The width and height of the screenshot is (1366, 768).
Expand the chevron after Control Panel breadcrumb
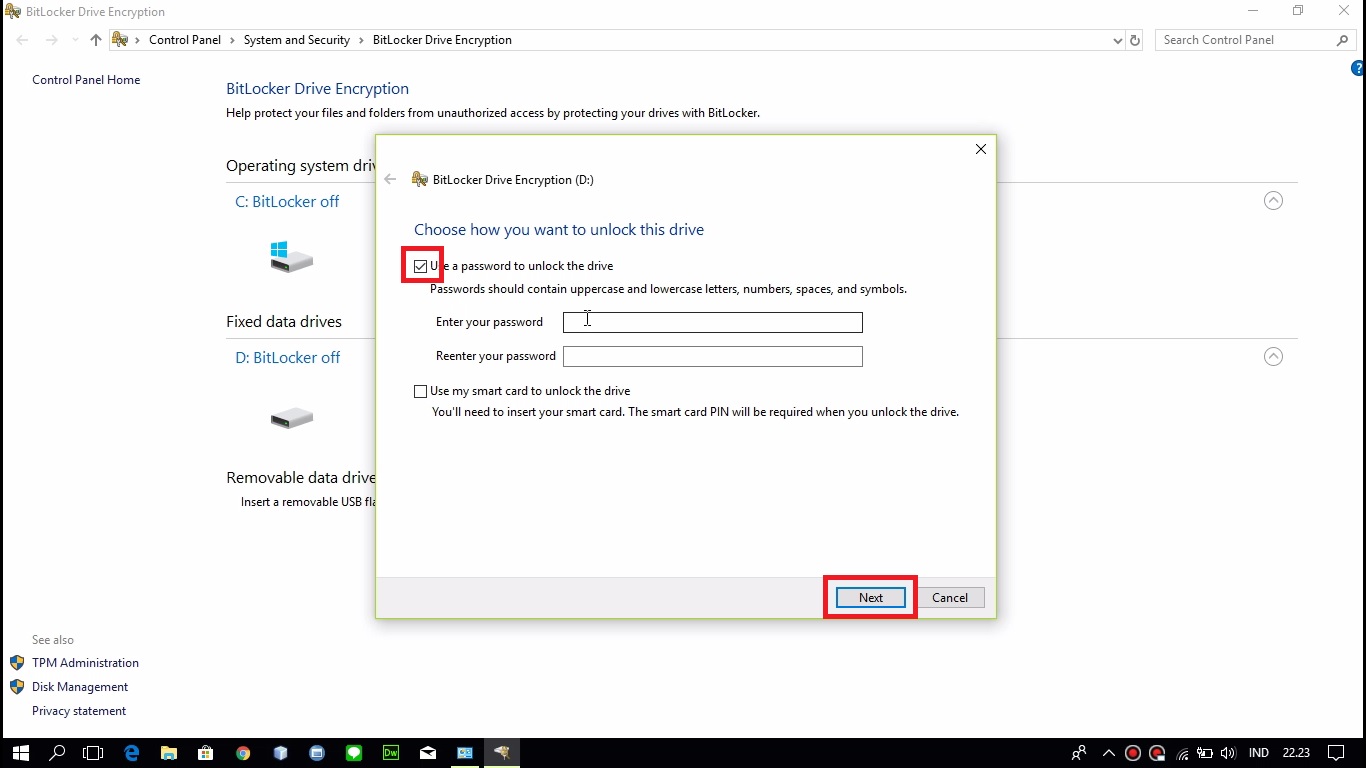pyautogui.click(x=232, y=40)
